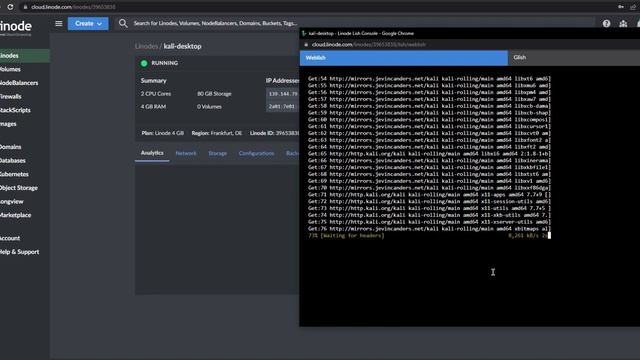Click the search magnifier icon
The height and width of the screenshot is (360, 640).
(x=123, y=23)
